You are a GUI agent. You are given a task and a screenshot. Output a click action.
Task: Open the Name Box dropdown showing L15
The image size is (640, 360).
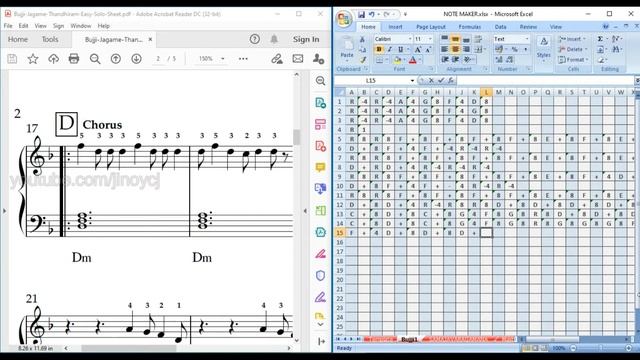[412, 80]
